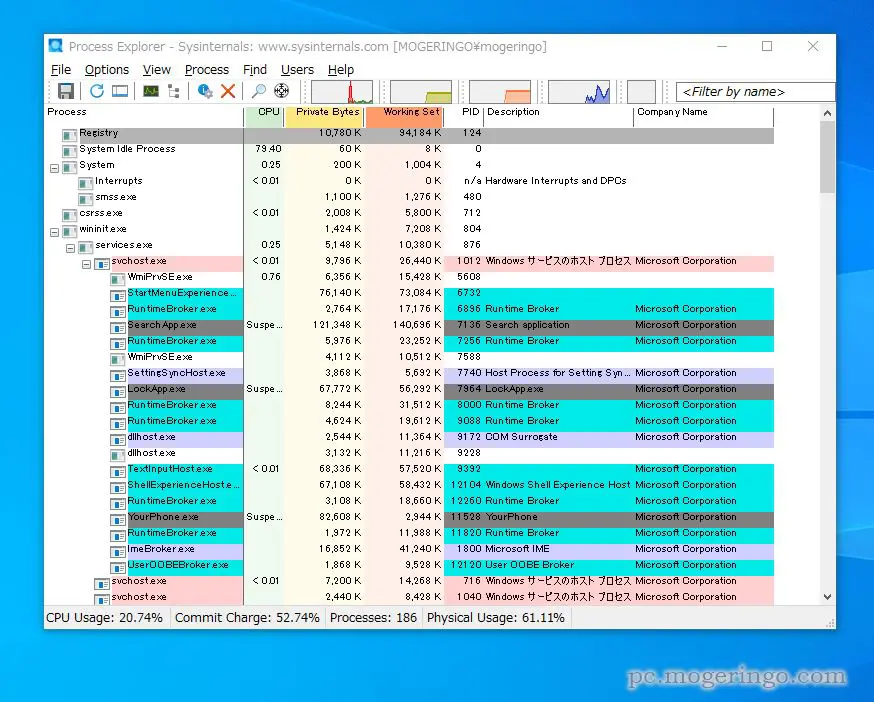Click the scrollbar down arrow
The width and height of the screenshot is (874, 702).
828,597
